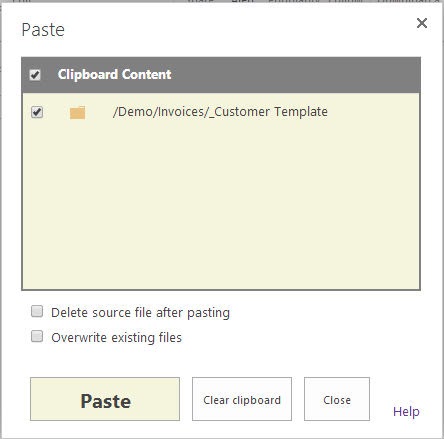Select the /Demo/Invoices/_Customer Template path entry
The width and height of the screenshot is (444, 439).
220,112
